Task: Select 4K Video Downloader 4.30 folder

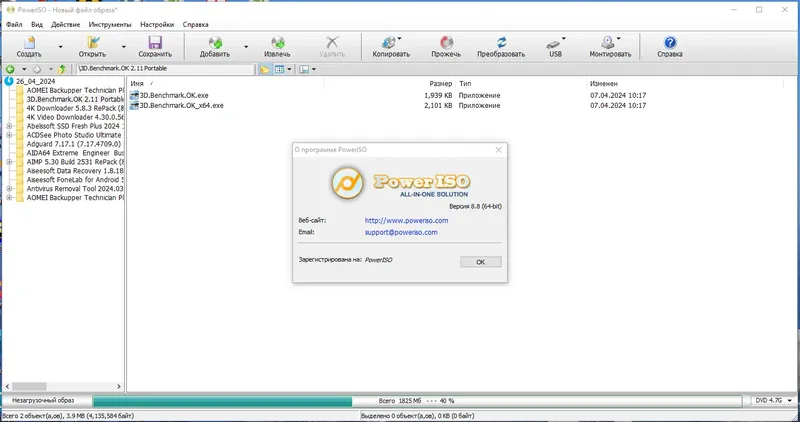Action: click(75, 117)
